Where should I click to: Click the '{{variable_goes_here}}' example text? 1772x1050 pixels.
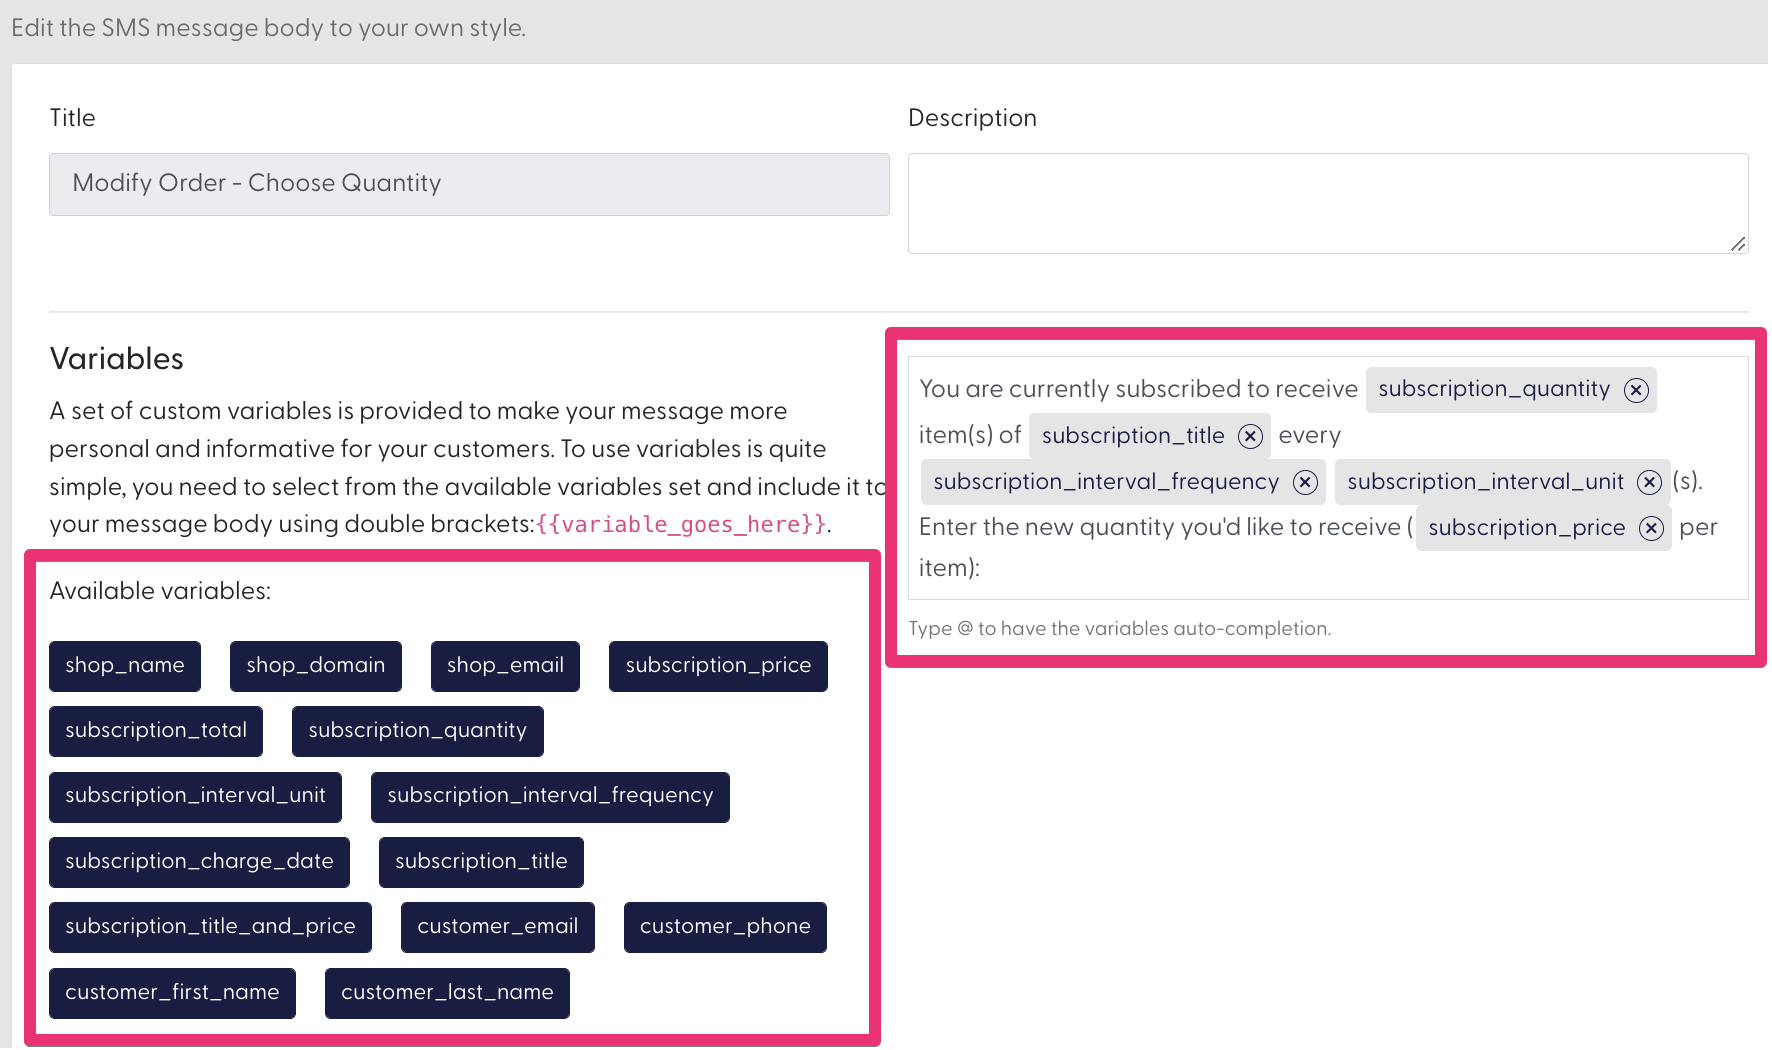(681, 525)
